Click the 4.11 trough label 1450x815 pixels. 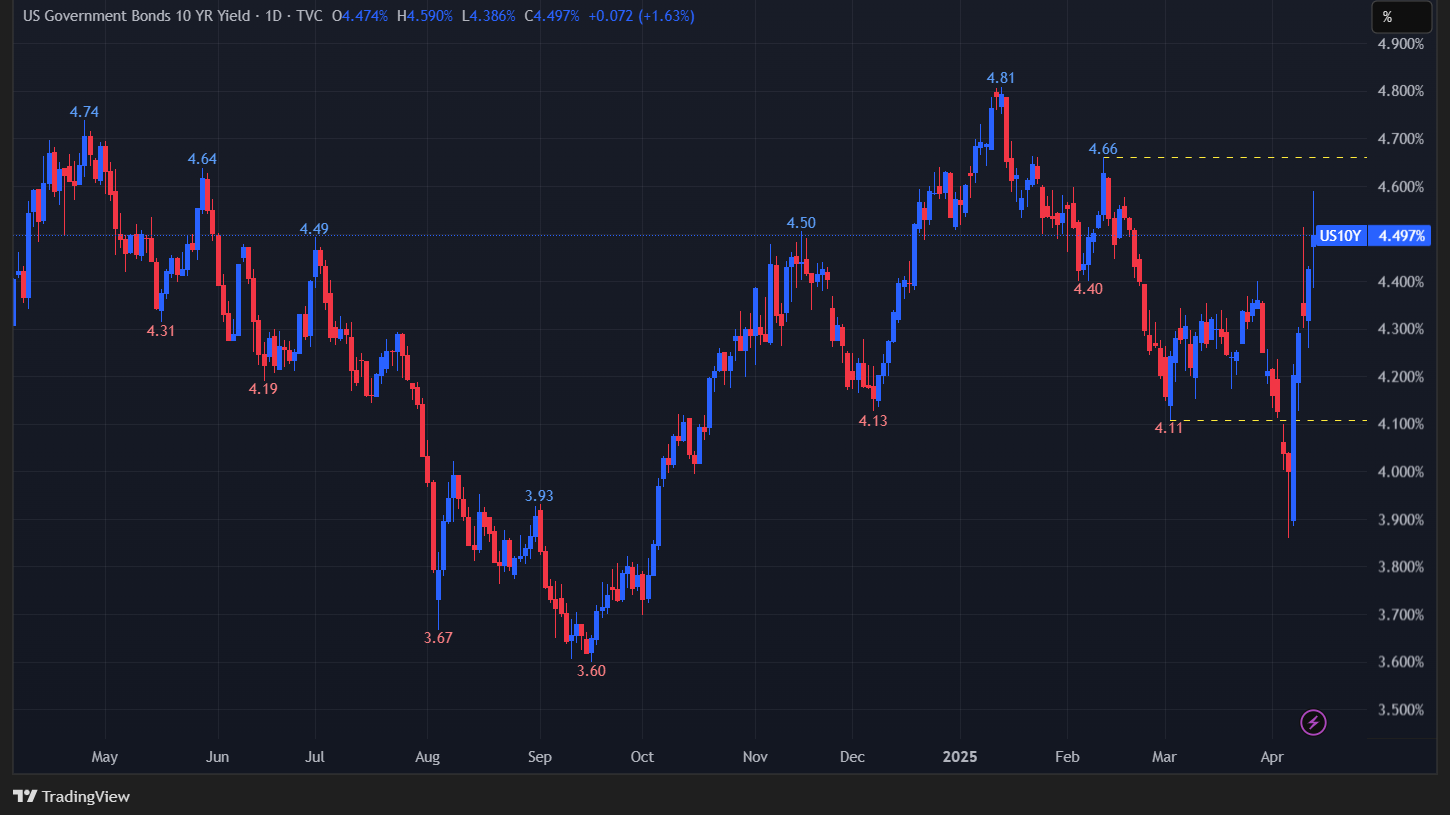click(1169, 428)
